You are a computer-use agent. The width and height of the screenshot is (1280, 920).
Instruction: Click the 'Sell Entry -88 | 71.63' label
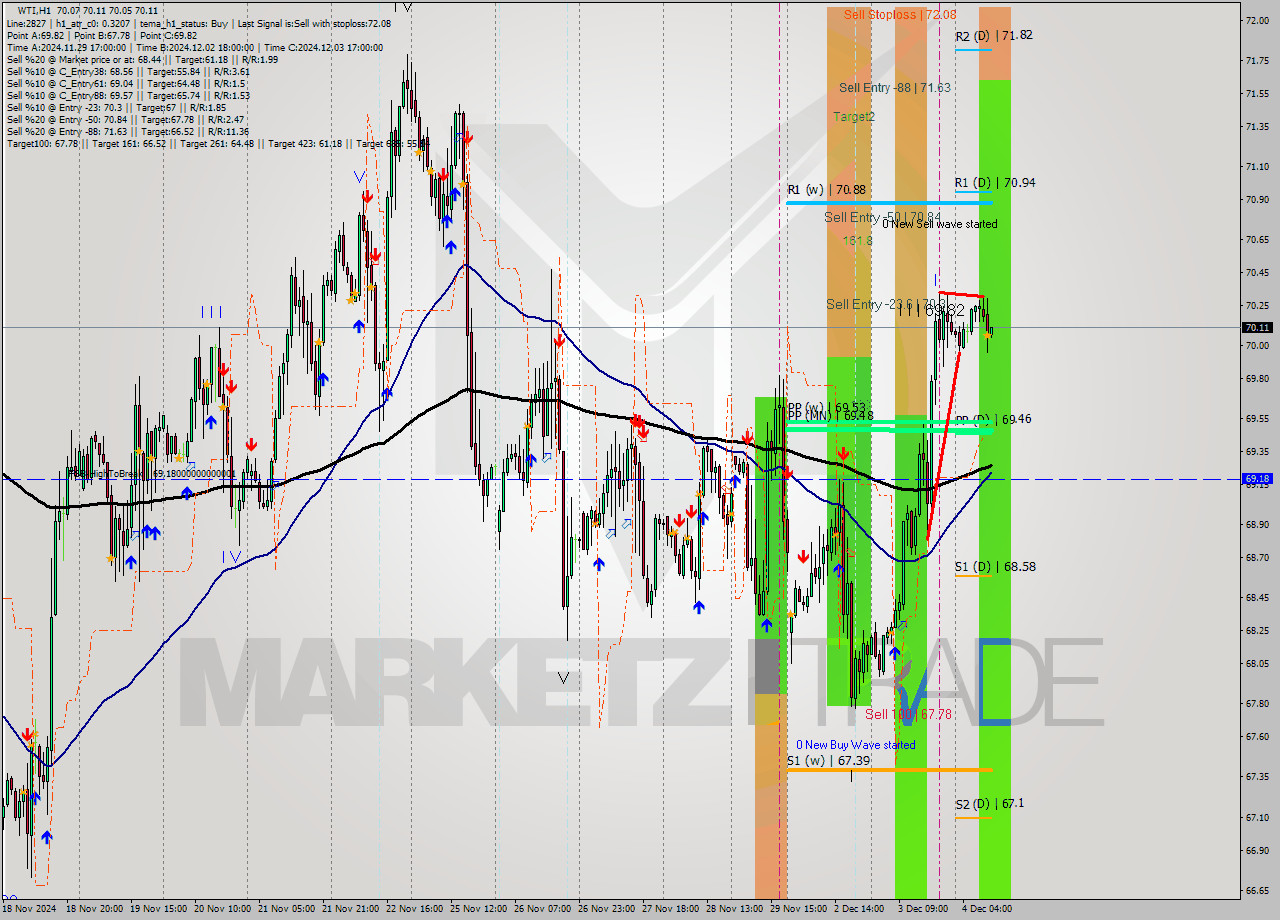coord(894,87)
